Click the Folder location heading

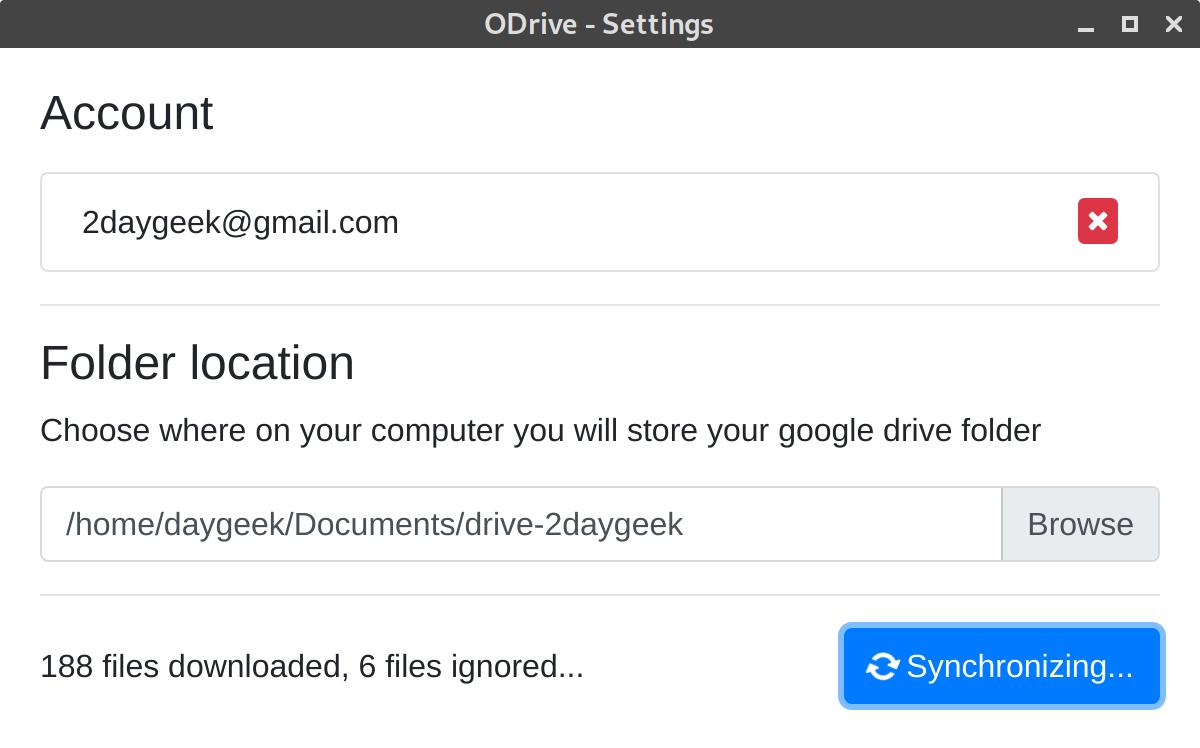[x=196, y=363]
